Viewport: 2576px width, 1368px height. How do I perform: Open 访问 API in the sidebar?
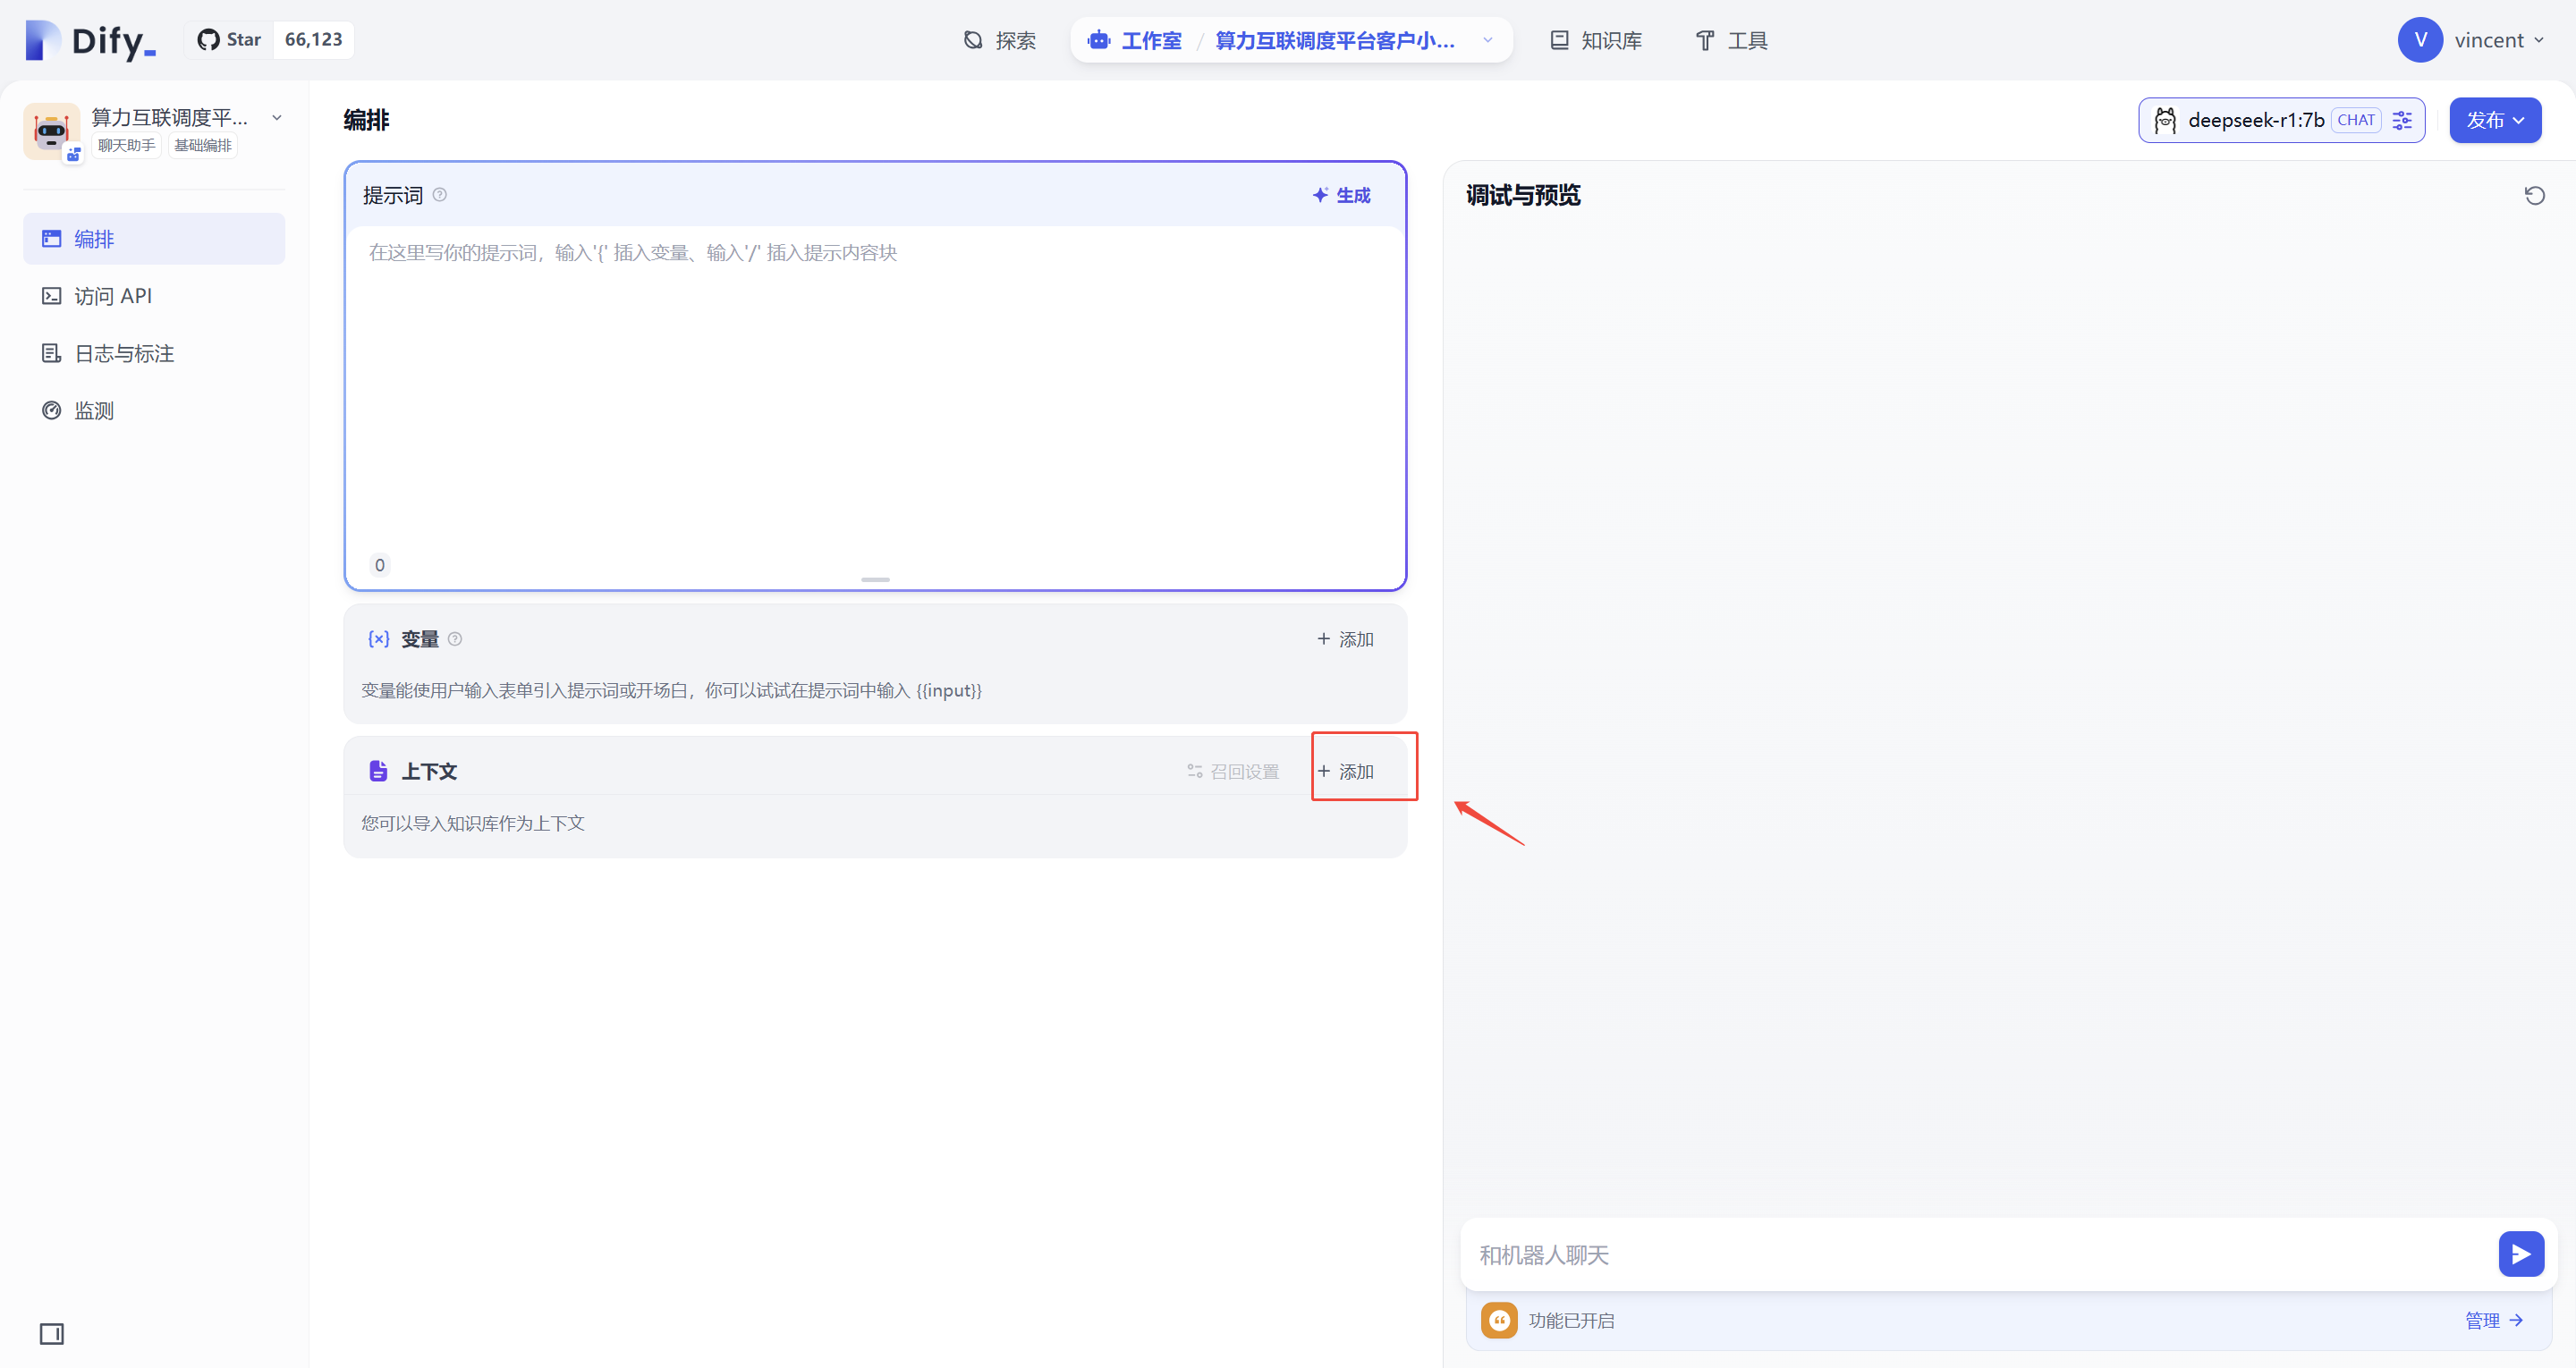pos(154,296)
